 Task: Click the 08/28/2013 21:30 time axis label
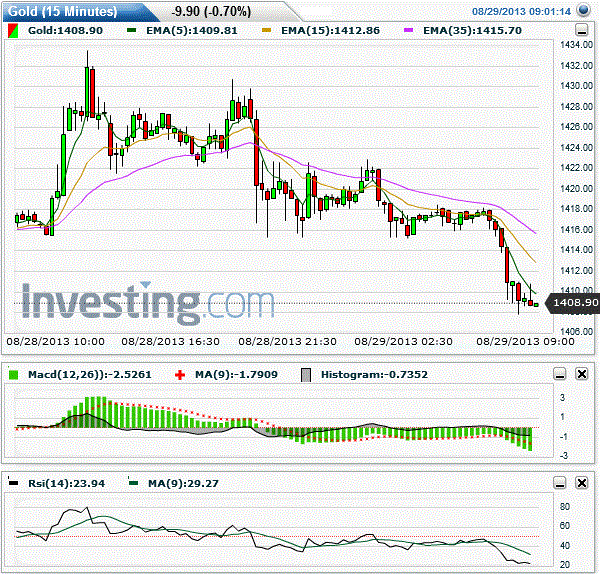pos(287,341)
